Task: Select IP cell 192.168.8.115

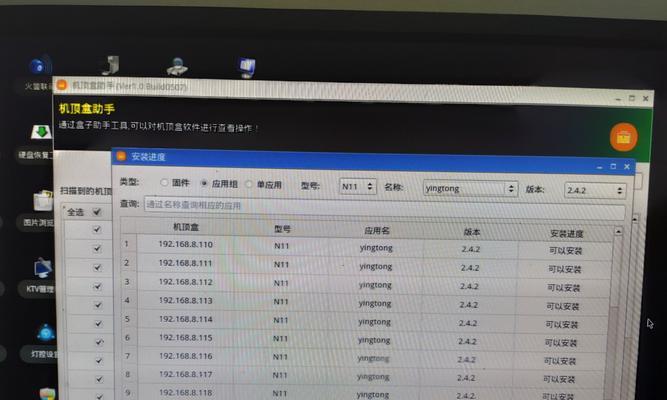Action: 185,337
